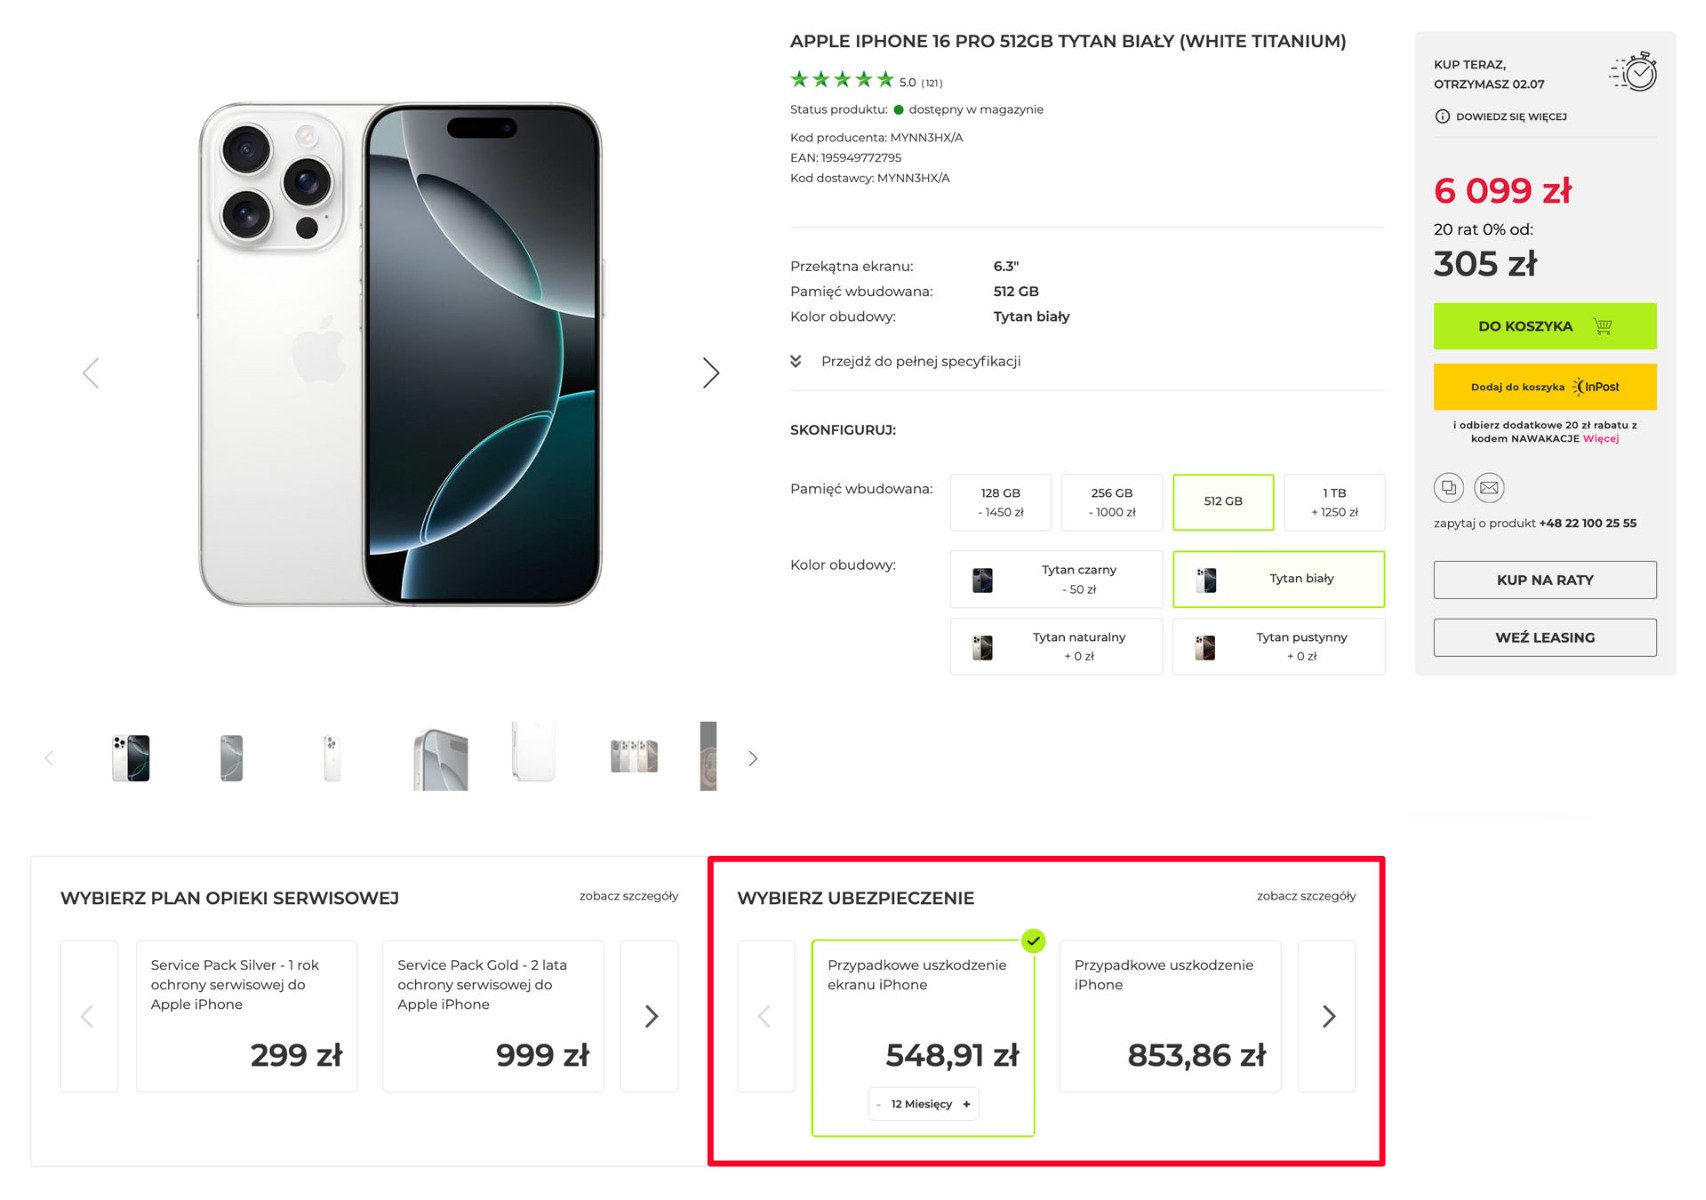Click the KUP NA RATY button
This screenshot has width=1706, height=1200.
point(1544,580)
